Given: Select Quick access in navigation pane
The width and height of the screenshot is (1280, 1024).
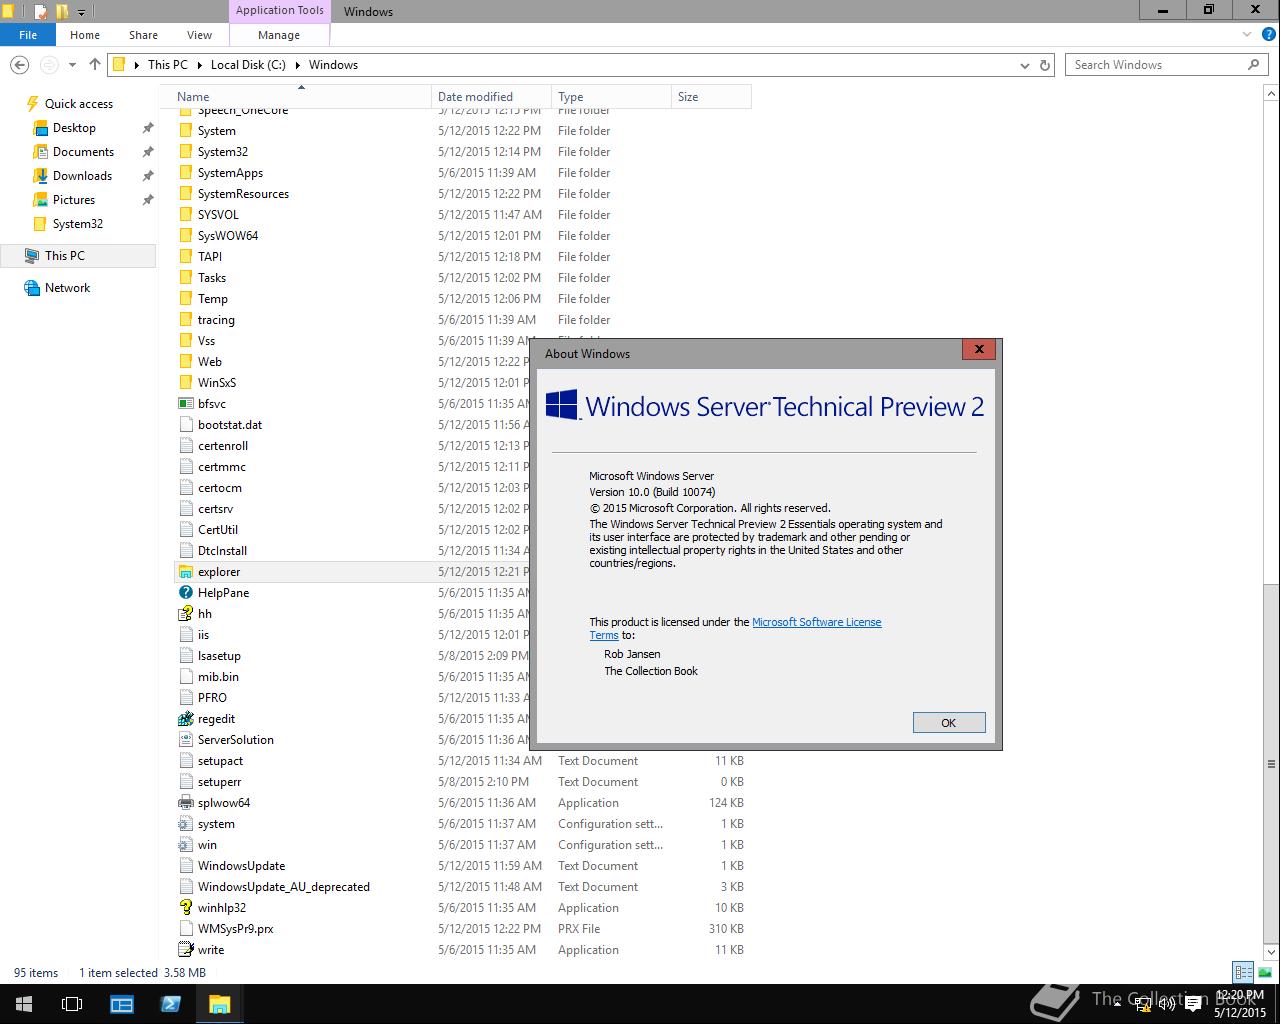Looking at the screenshot, I should 79,104.
